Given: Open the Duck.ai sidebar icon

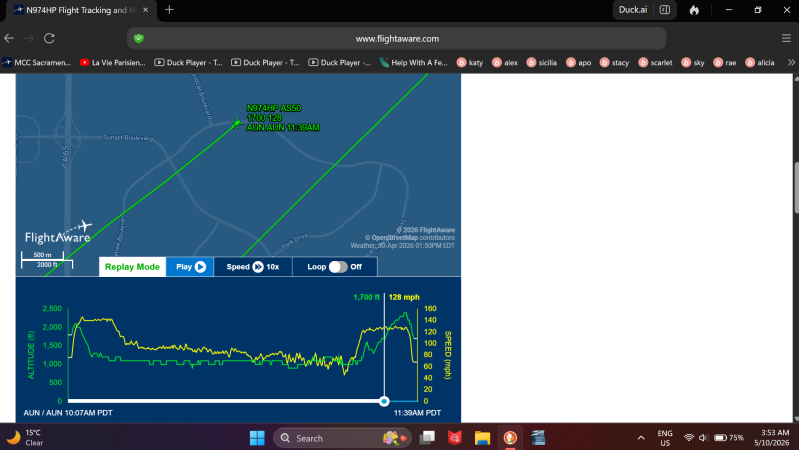Looking at the screenshot, I should pos(665,10).
